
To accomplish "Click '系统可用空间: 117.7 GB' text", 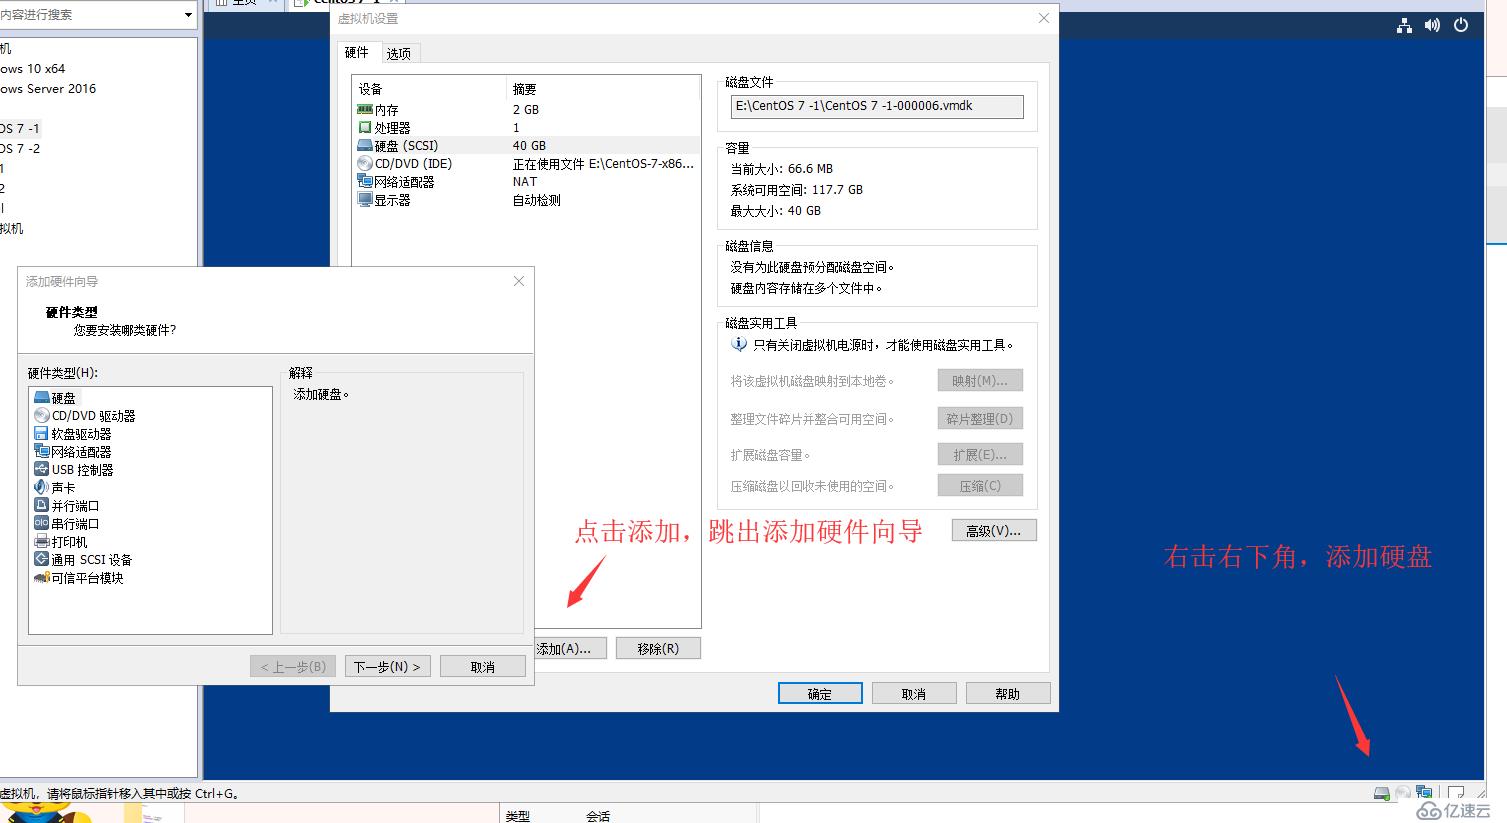I will tap(796, 190).
